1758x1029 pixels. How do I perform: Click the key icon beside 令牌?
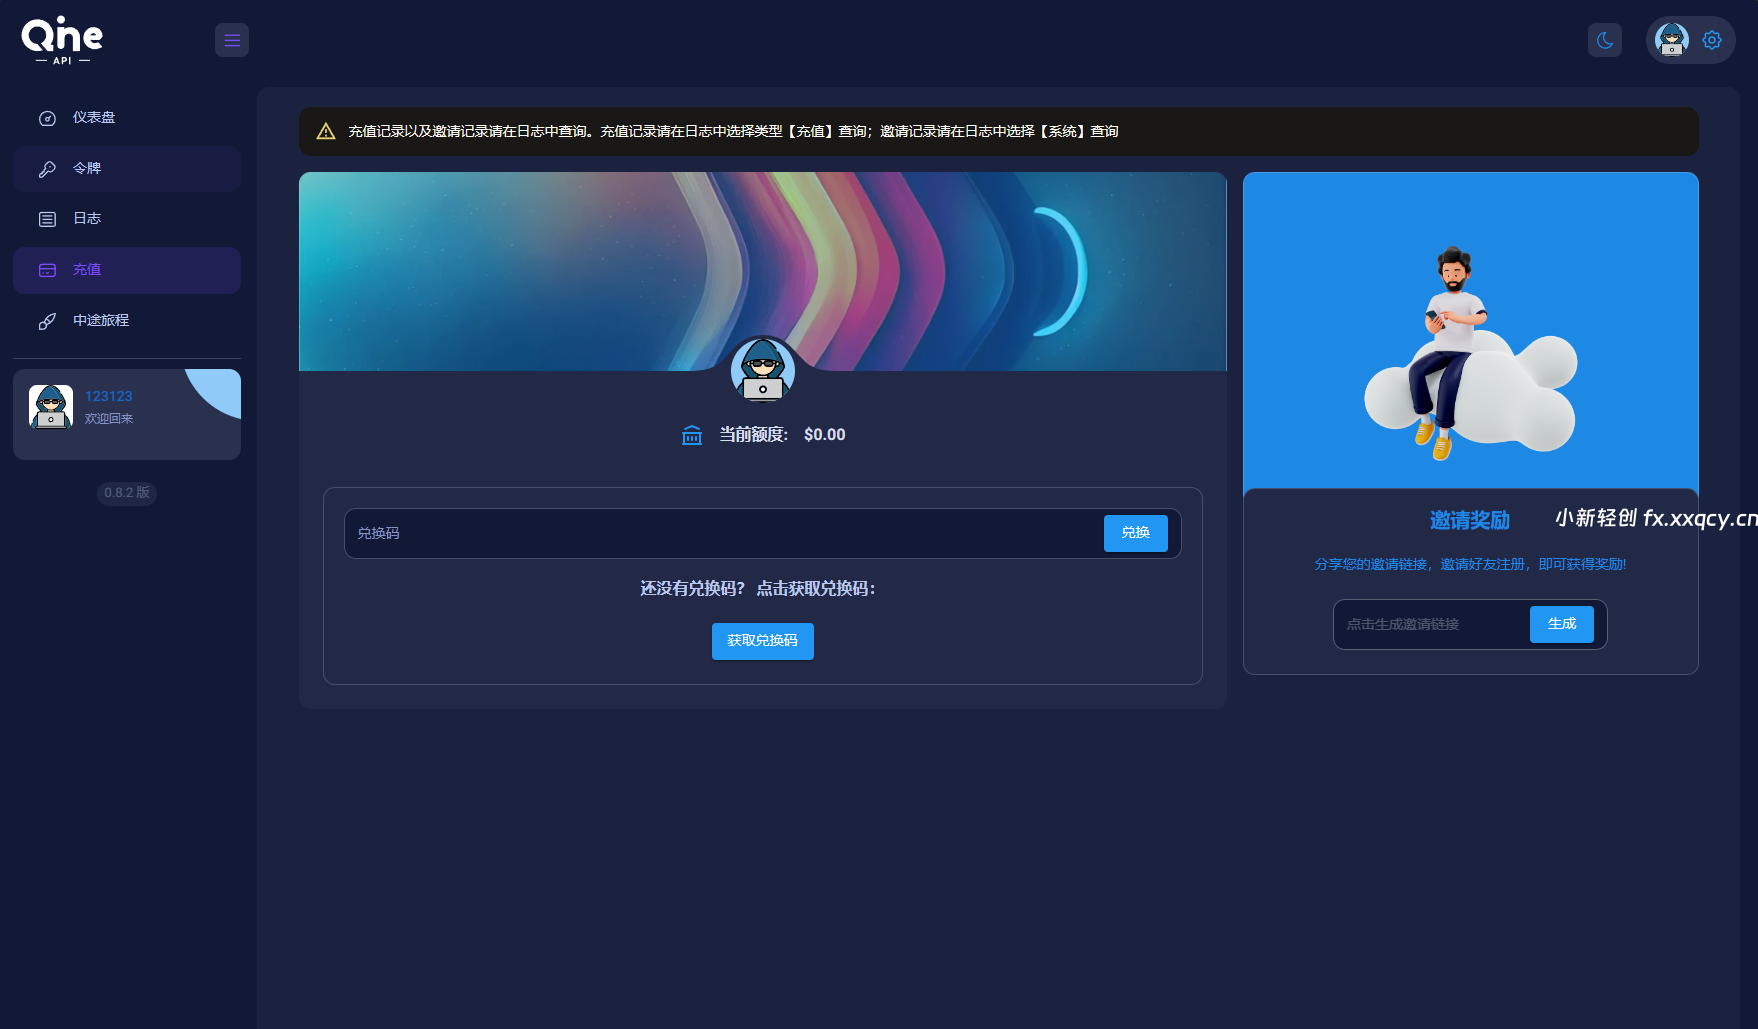tap(47, 169)
